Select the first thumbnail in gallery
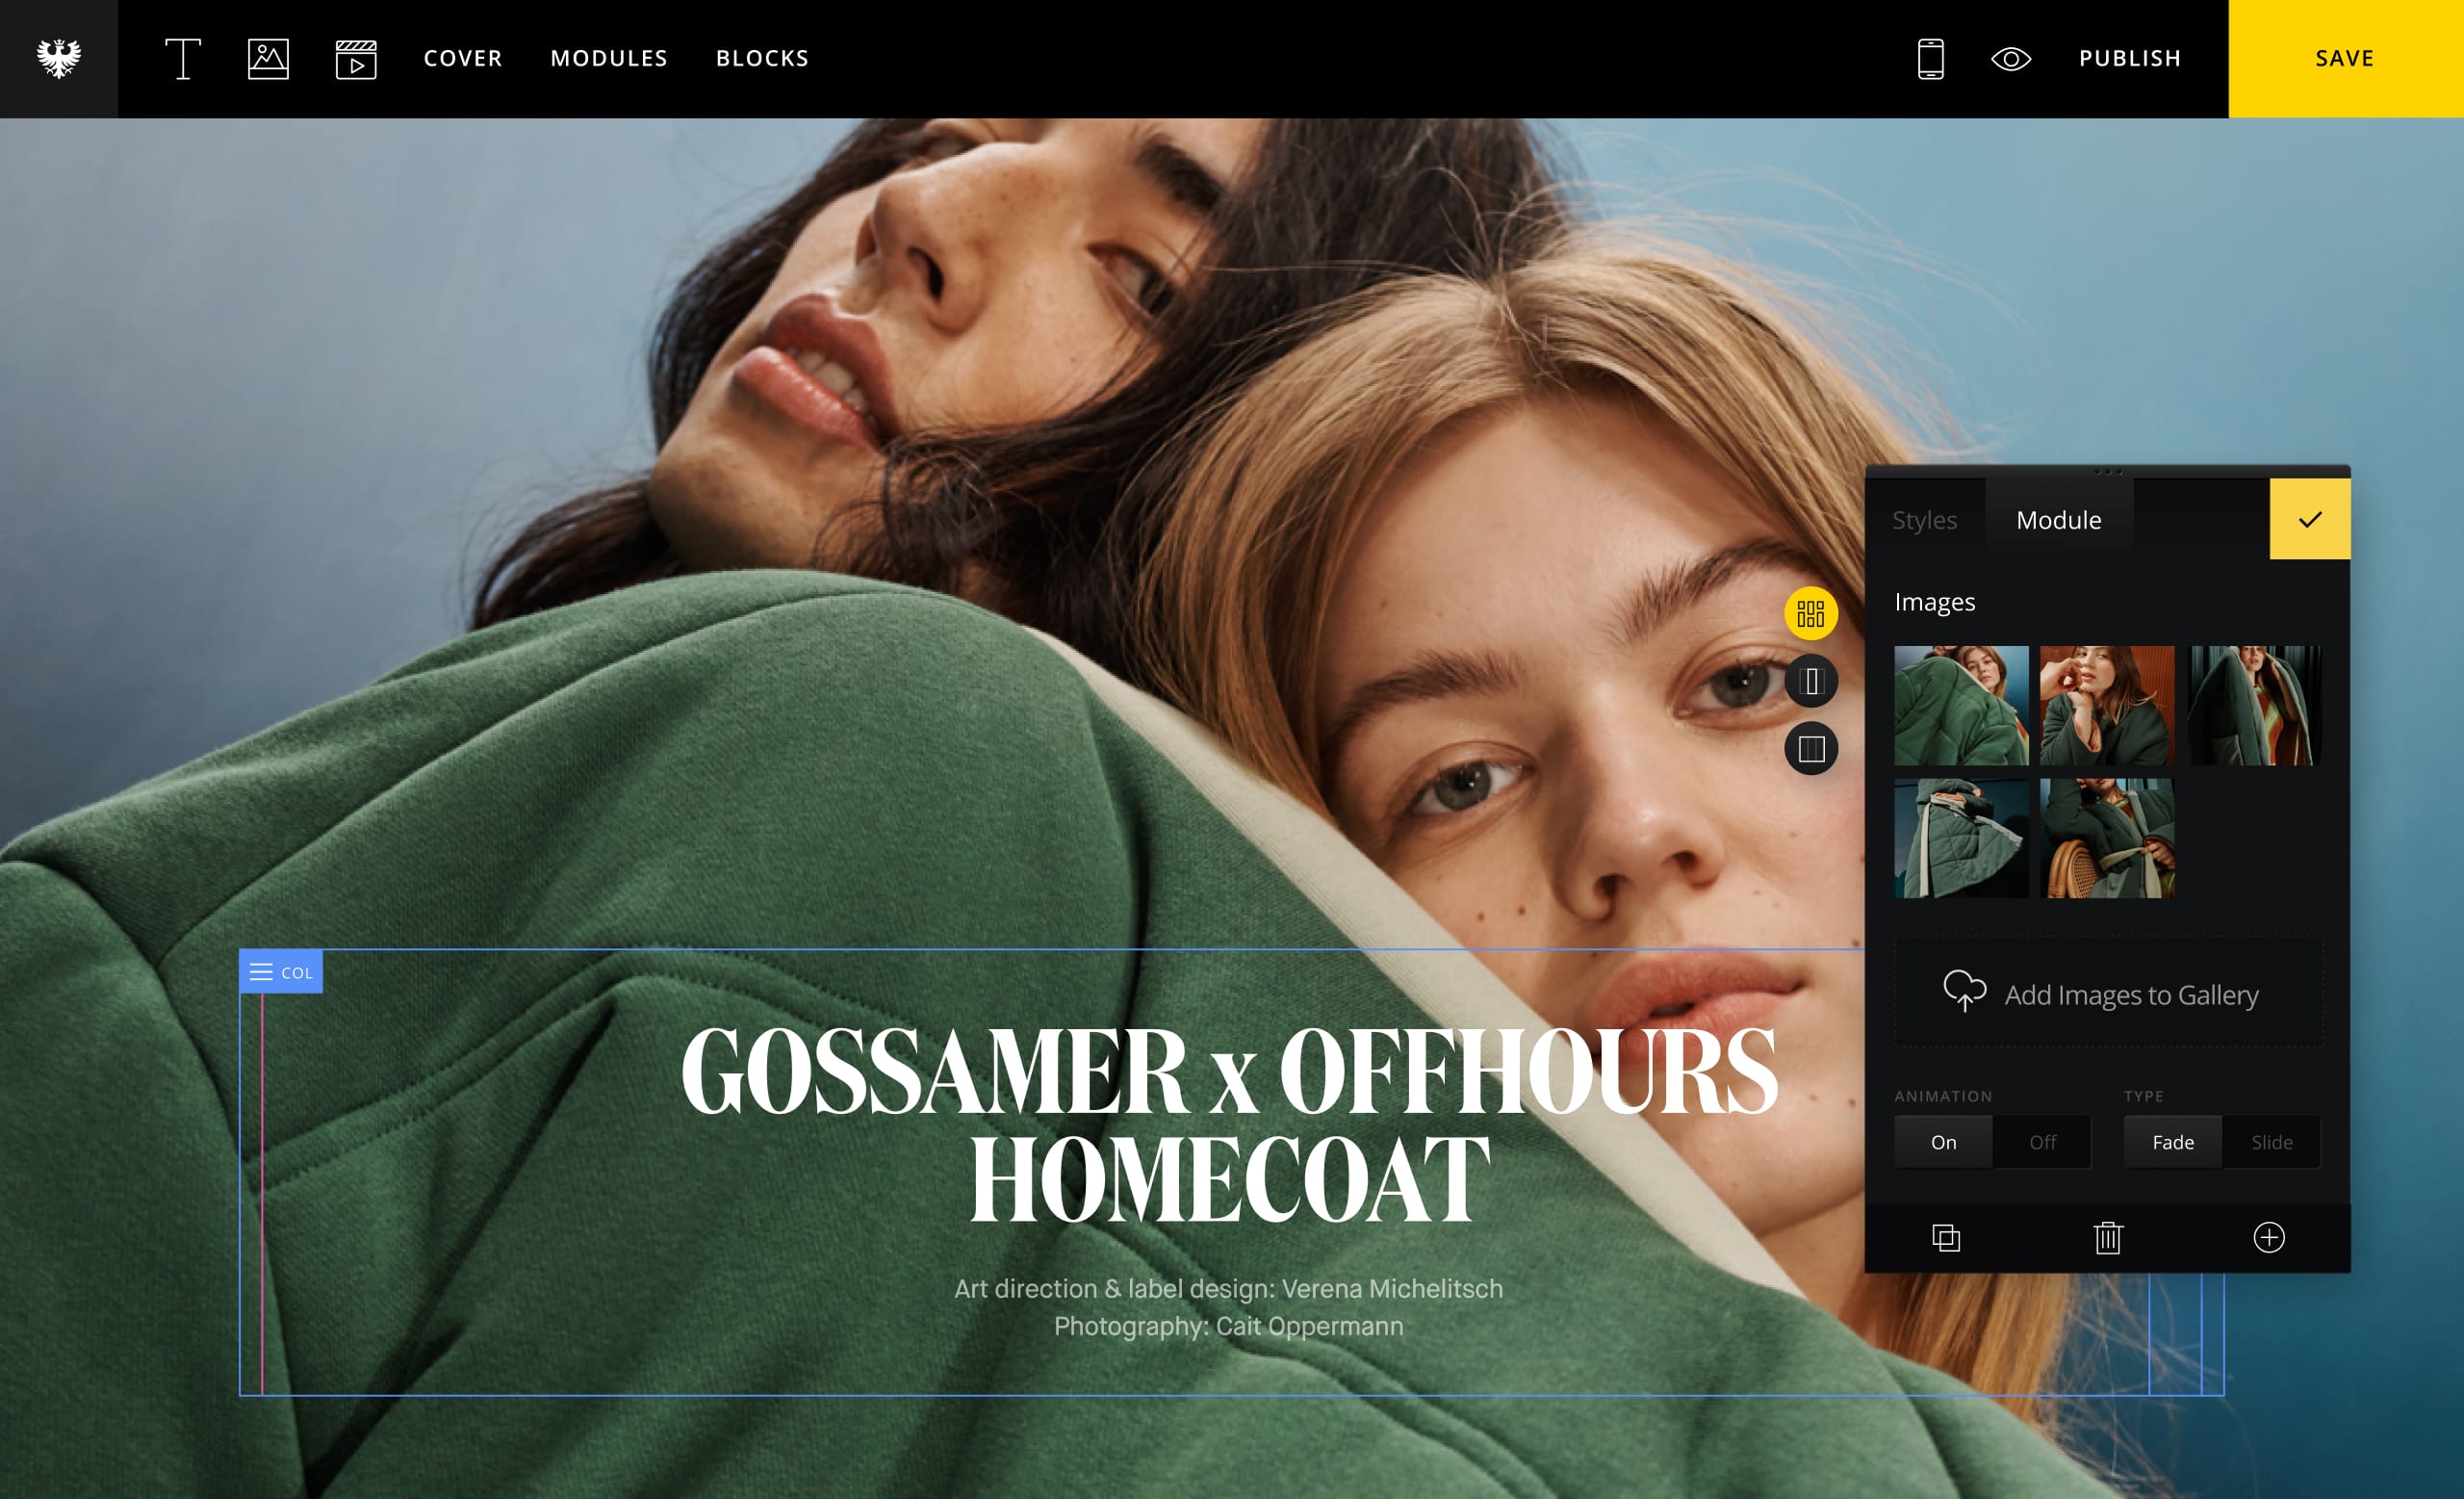2464x1499 pixels. click(1959, 703)
